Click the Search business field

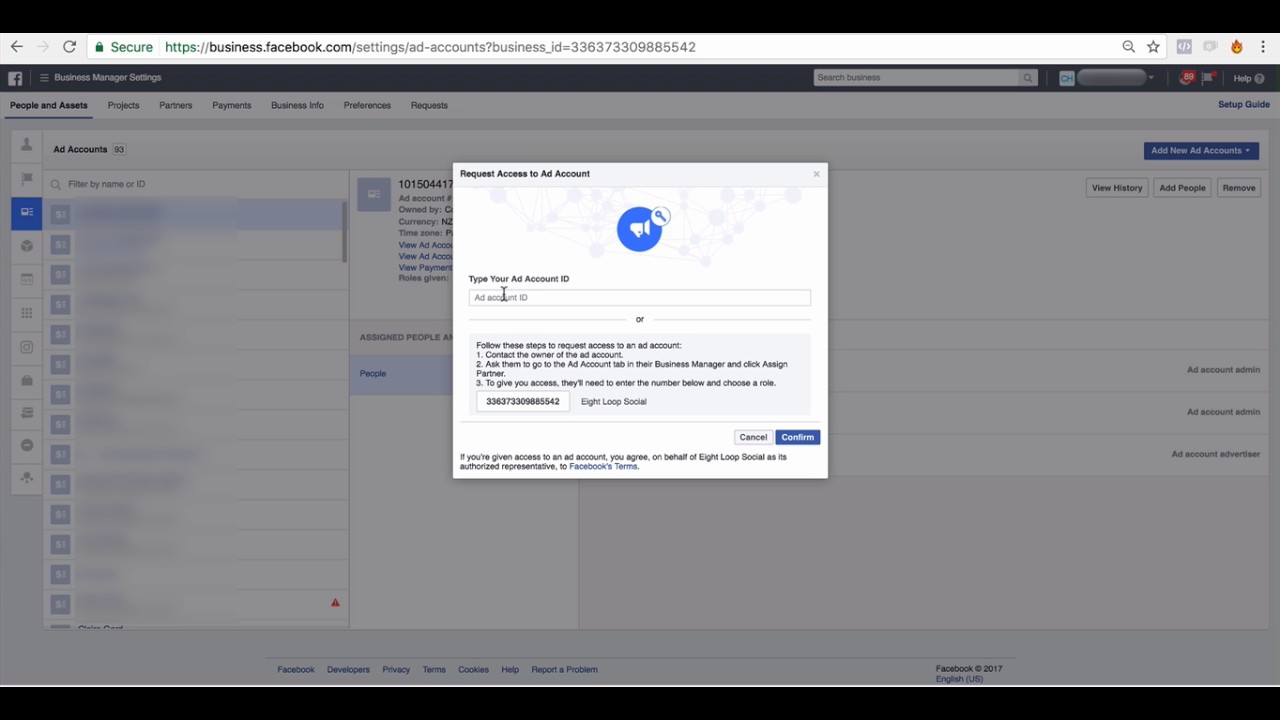pos(917,78)
